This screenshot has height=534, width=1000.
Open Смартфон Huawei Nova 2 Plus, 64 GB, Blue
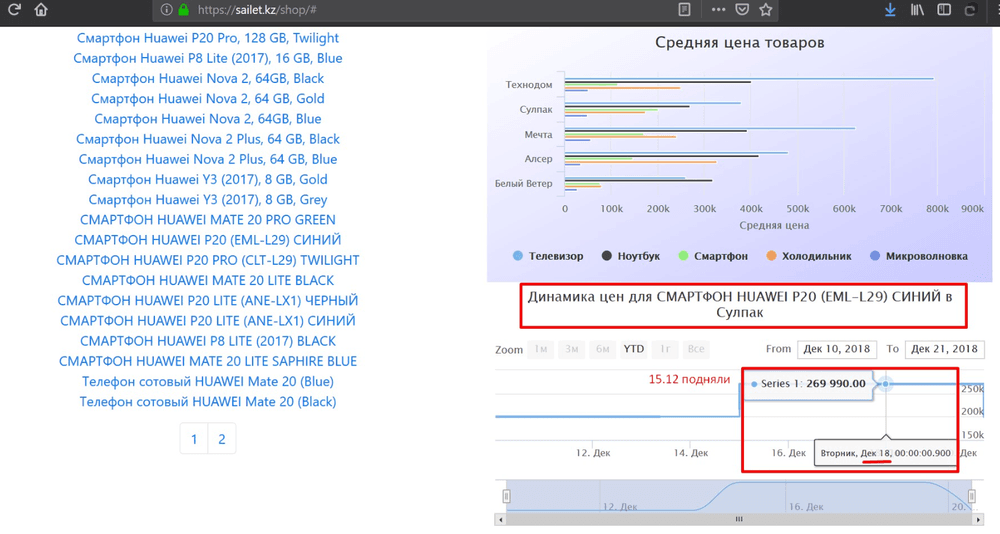point(208,159)
